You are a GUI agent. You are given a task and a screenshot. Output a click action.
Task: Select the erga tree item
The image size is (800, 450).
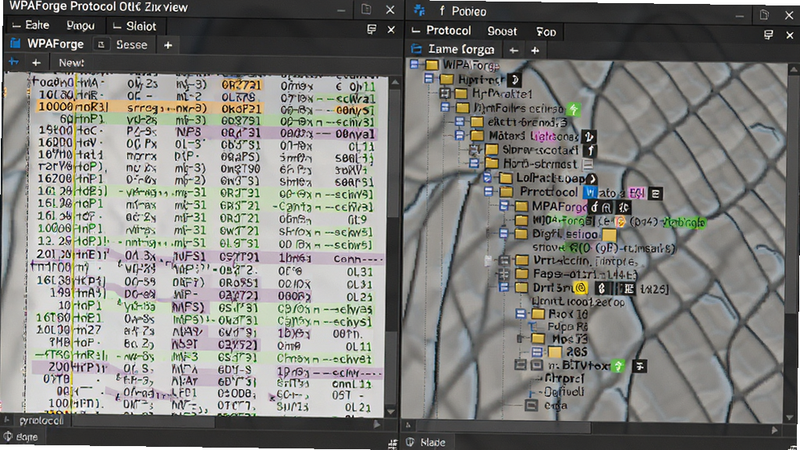[x=555, y=406]
